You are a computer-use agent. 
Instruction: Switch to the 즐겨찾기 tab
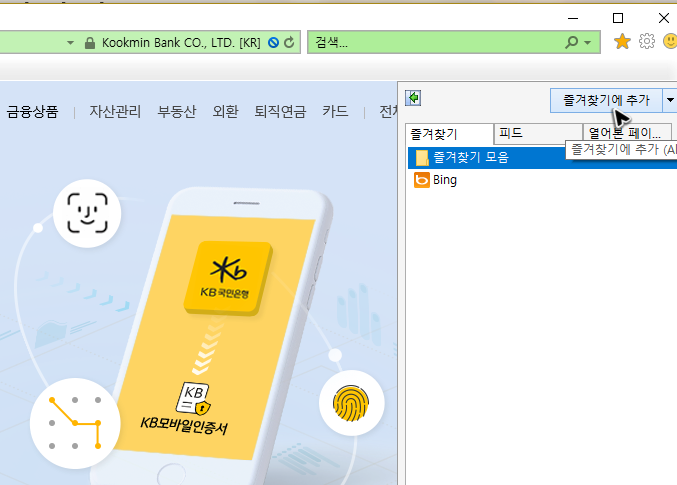(449, 134)
